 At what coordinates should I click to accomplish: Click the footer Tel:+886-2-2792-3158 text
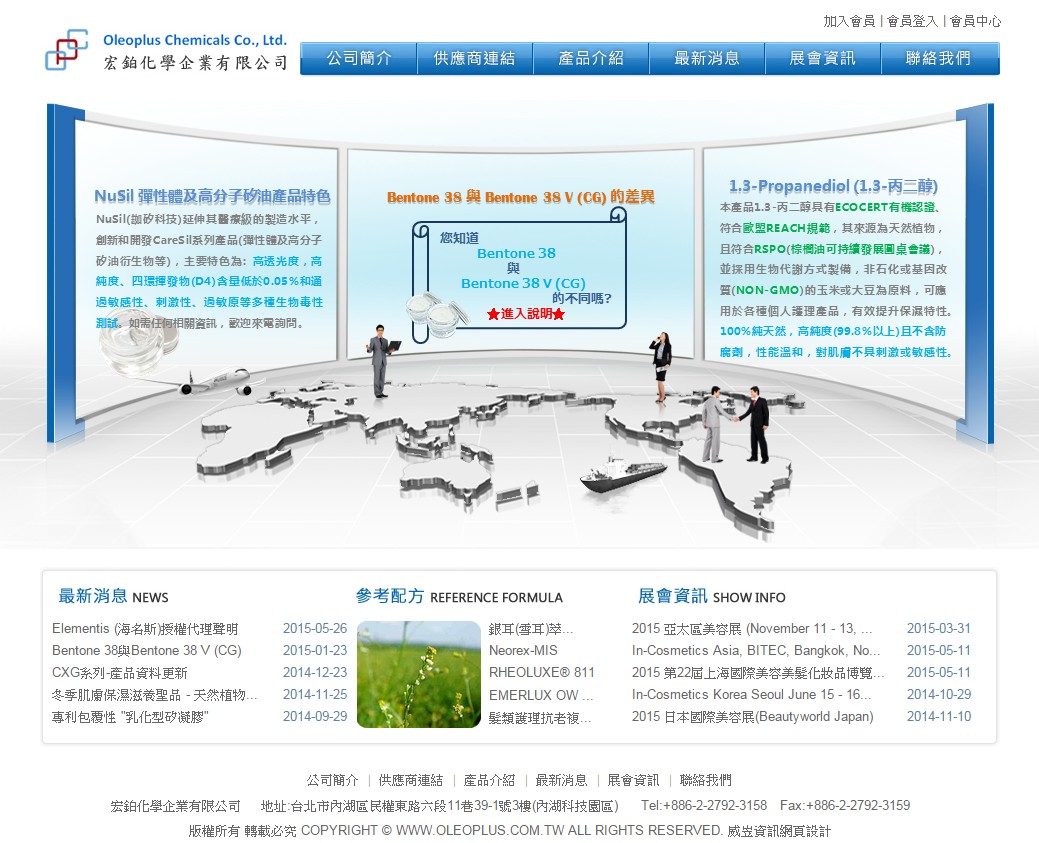pyautogui.click(x=704, y=806)
